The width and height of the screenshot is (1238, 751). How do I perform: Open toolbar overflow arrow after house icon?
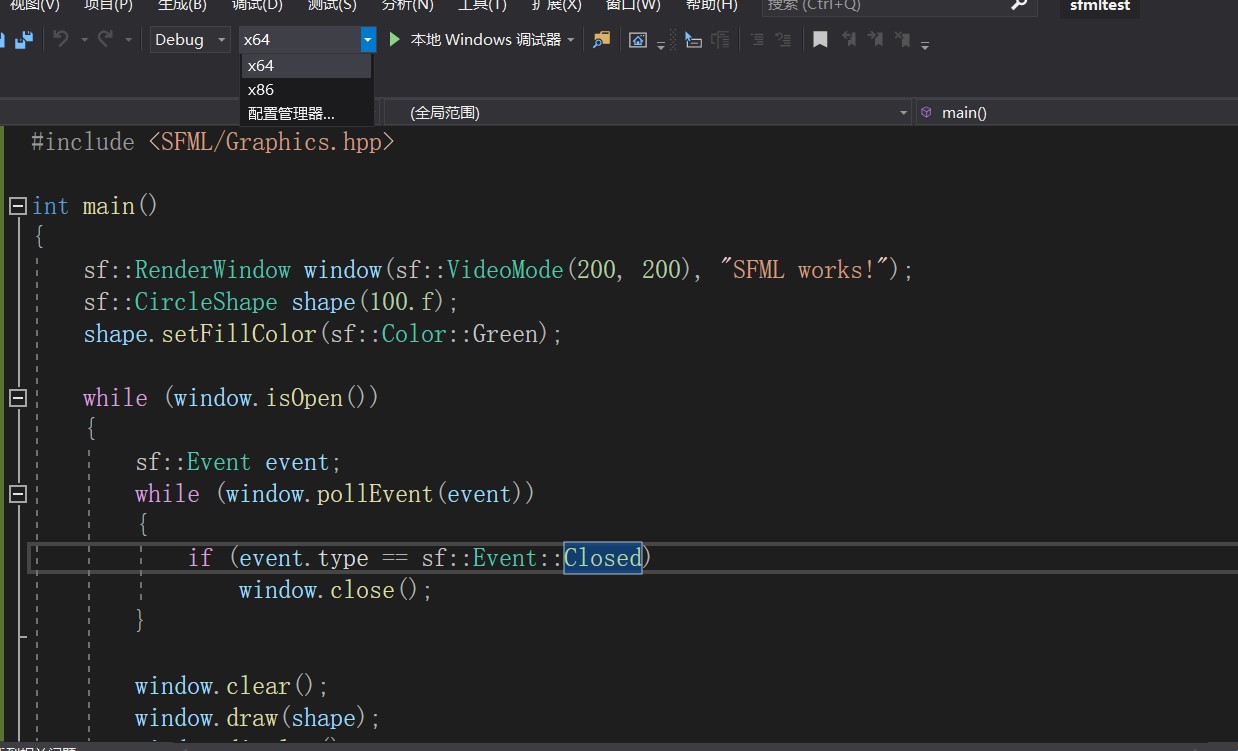coord(661,44)
